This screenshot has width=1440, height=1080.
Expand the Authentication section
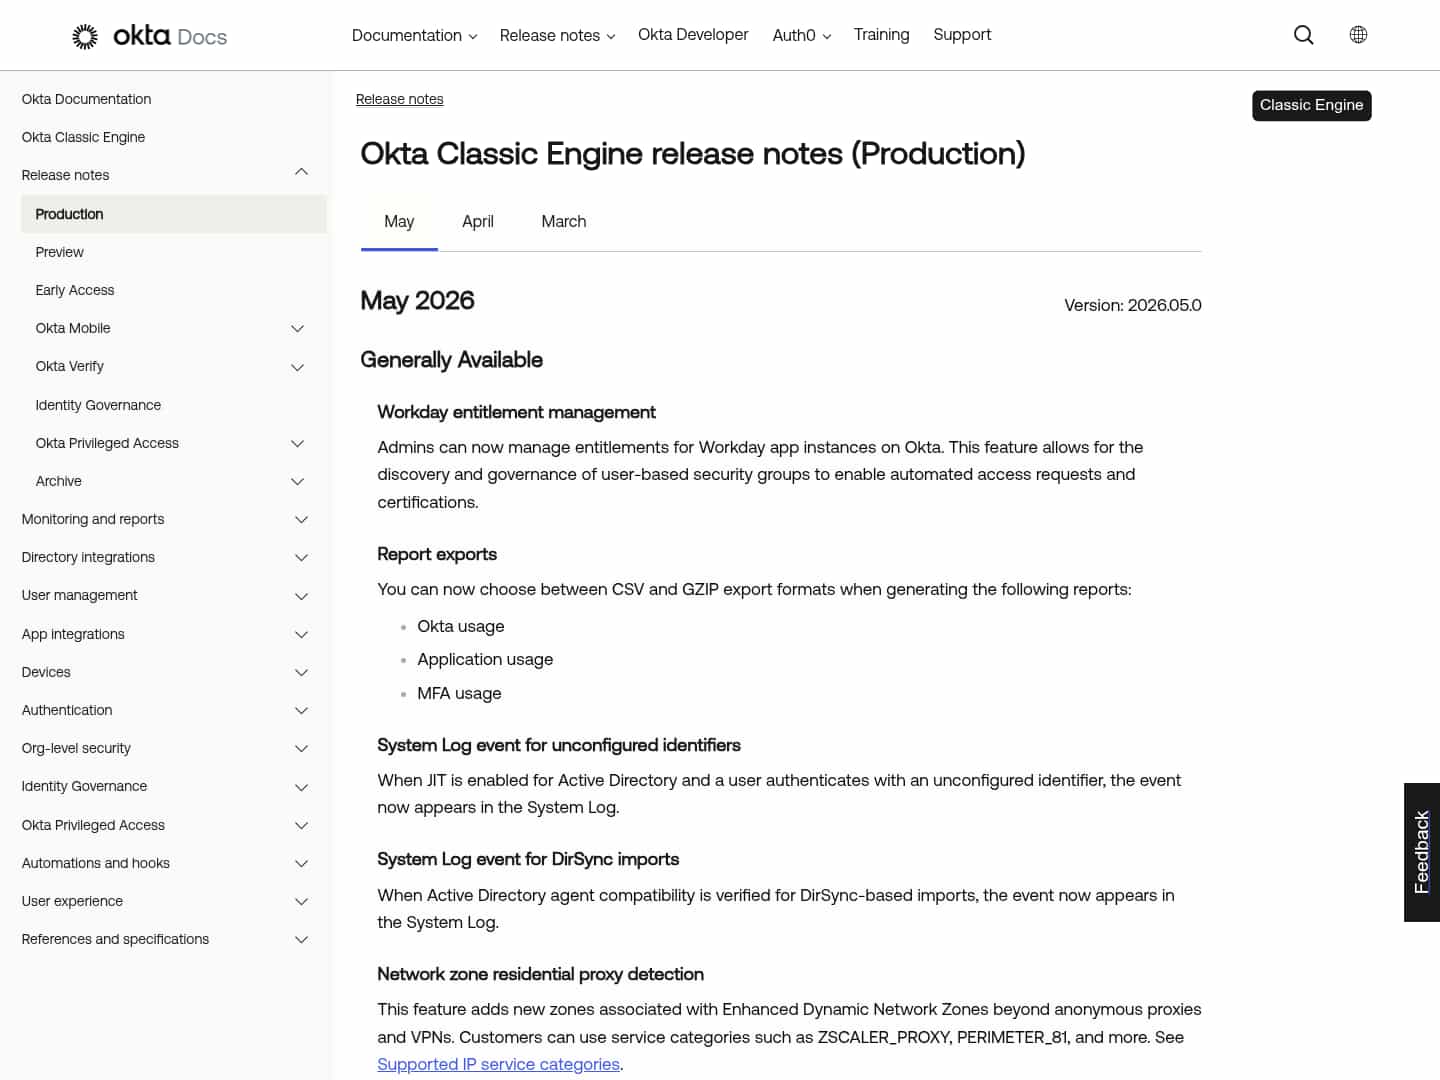(301, 711)
